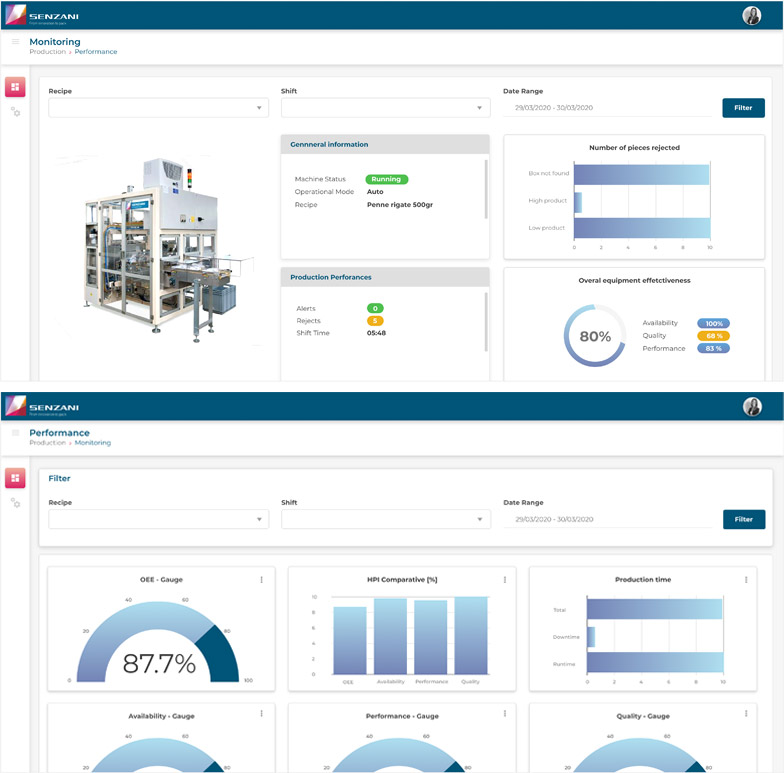
Task: Click the Box not found bar in rejected chart
Action: [642, 174]
